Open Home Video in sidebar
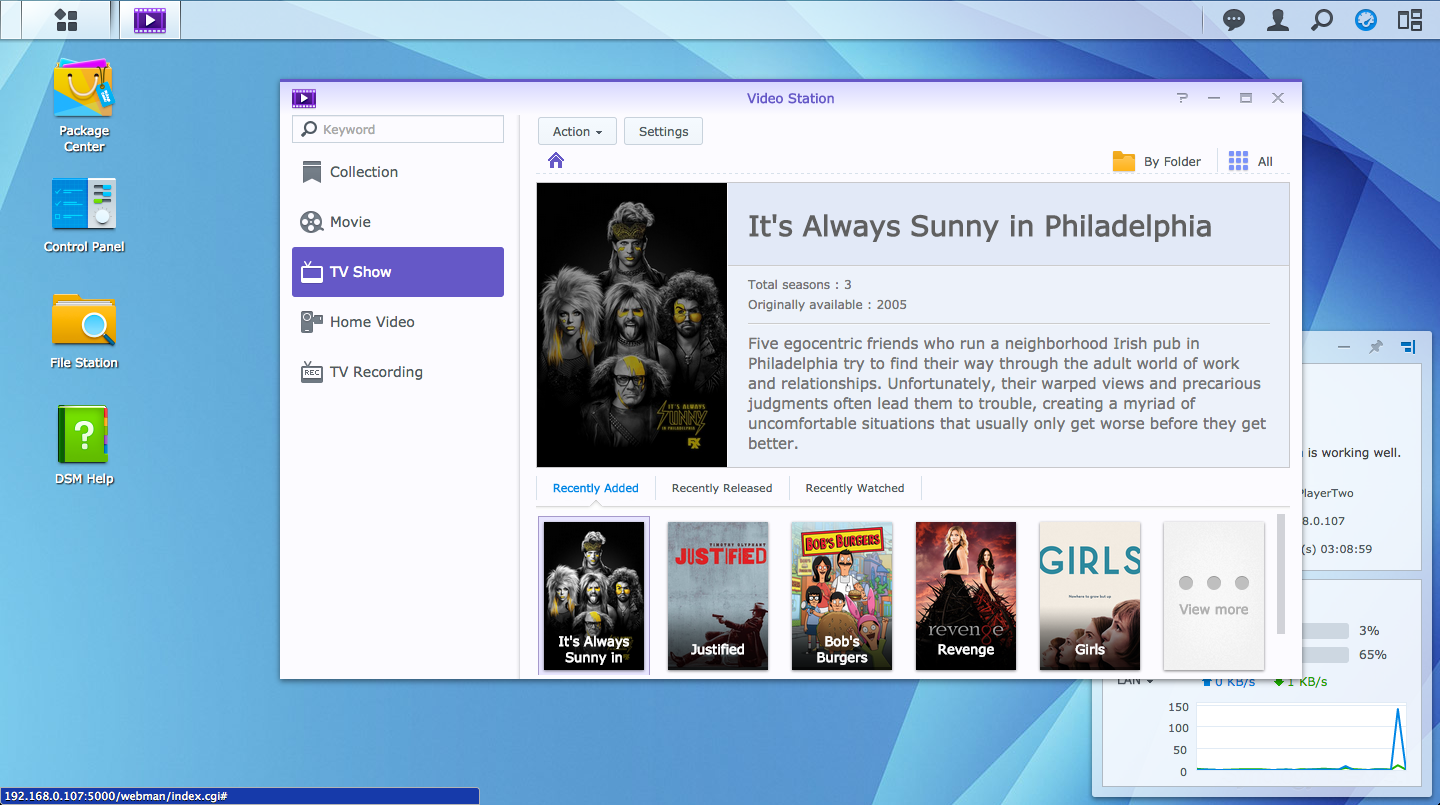The width and height of the screenshot is (1440, 805). click(x=398, y=322)
